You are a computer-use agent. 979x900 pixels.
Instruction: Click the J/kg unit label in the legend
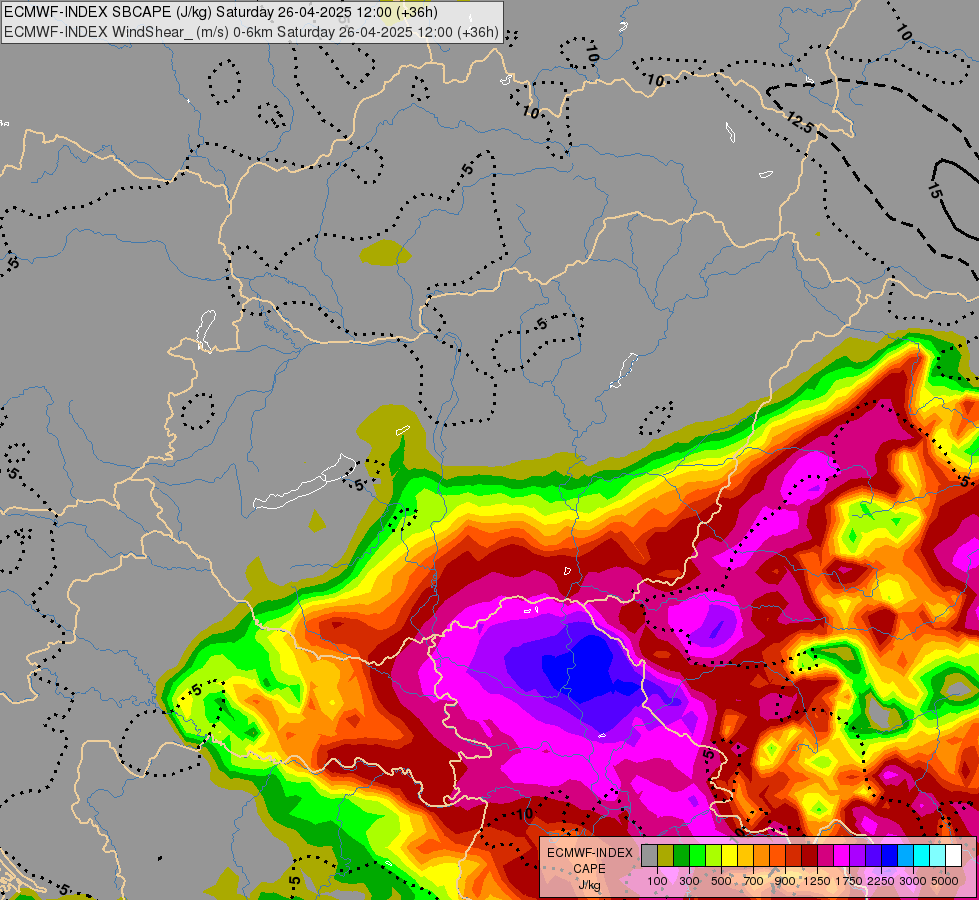pos(590,886)
